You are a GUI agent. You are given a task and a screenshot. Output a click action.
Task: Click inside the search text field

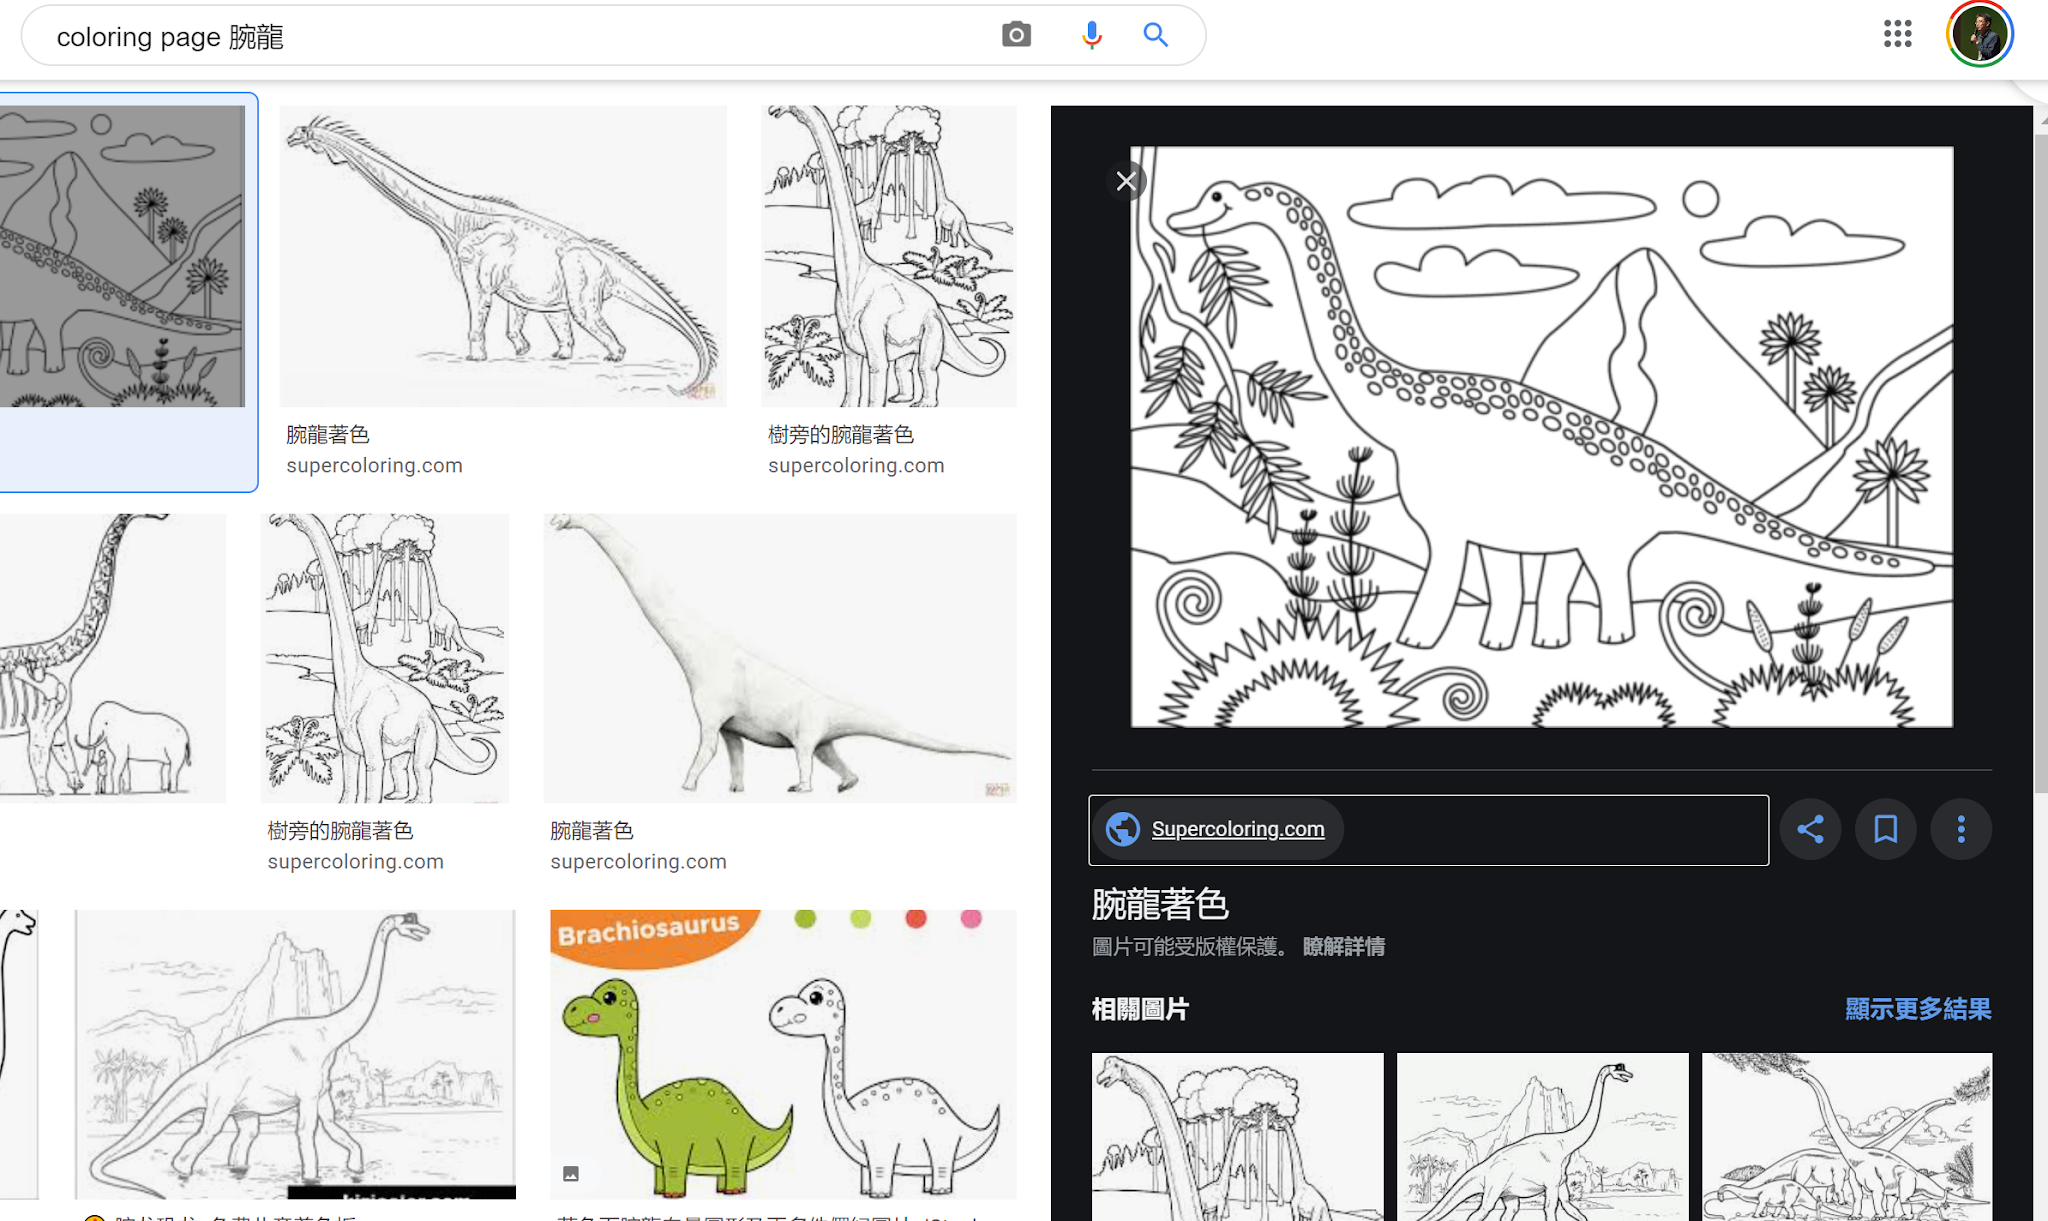[x=500, y=37]
